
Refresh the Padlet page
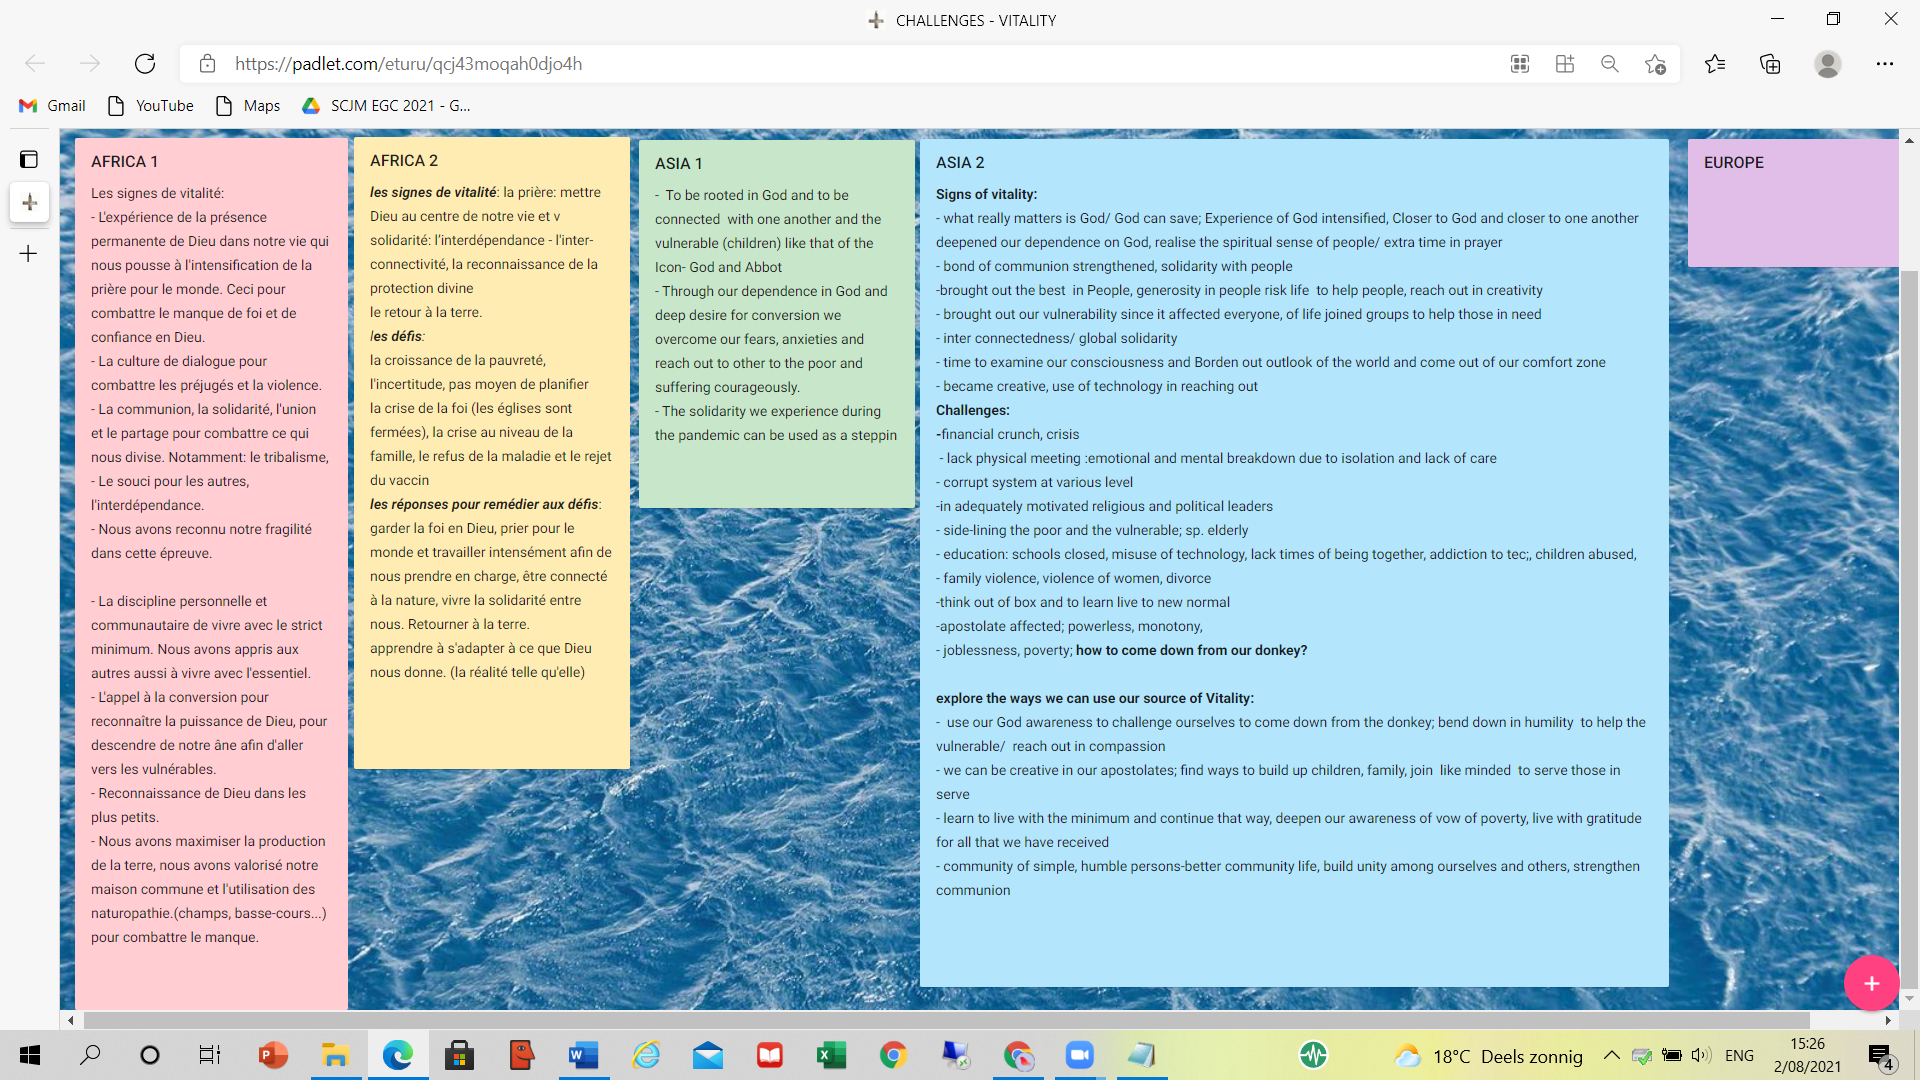coord(145,64)
